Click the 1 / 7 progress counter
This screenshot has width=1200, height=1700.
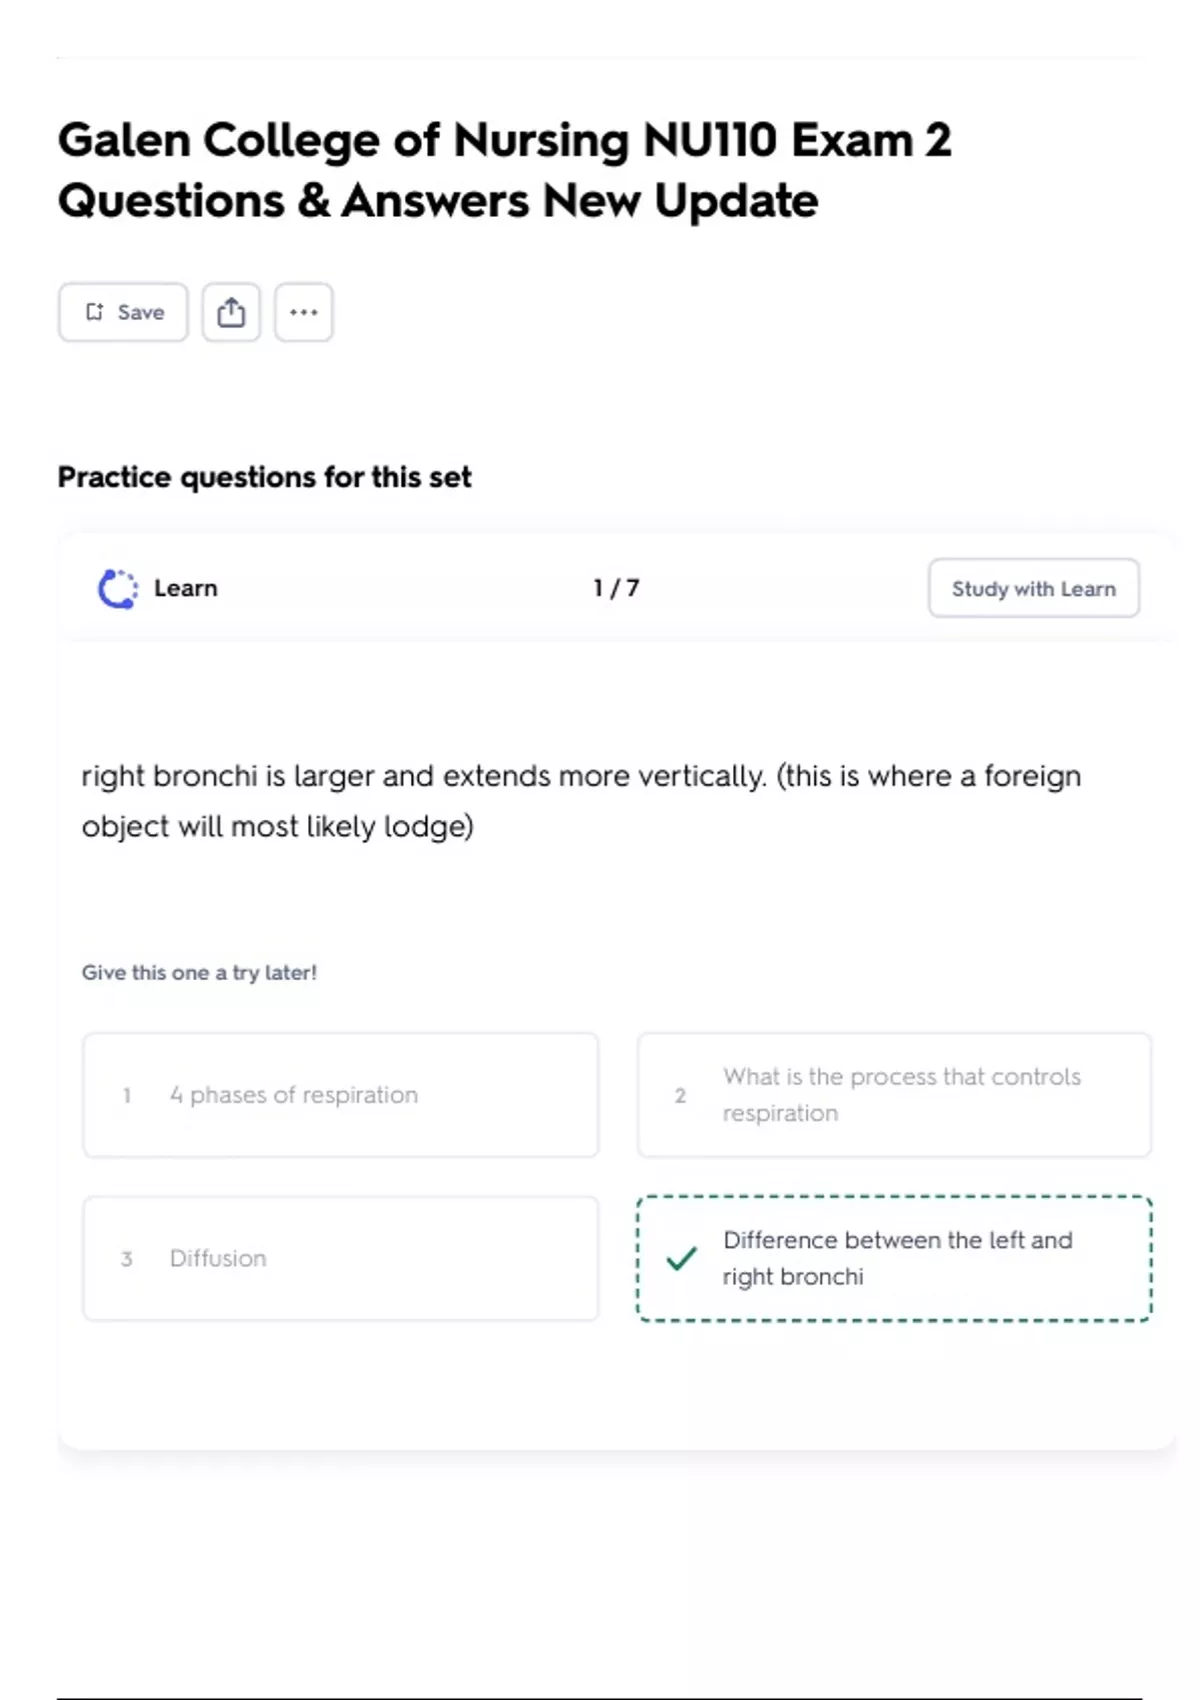click(x=616, y=588)
